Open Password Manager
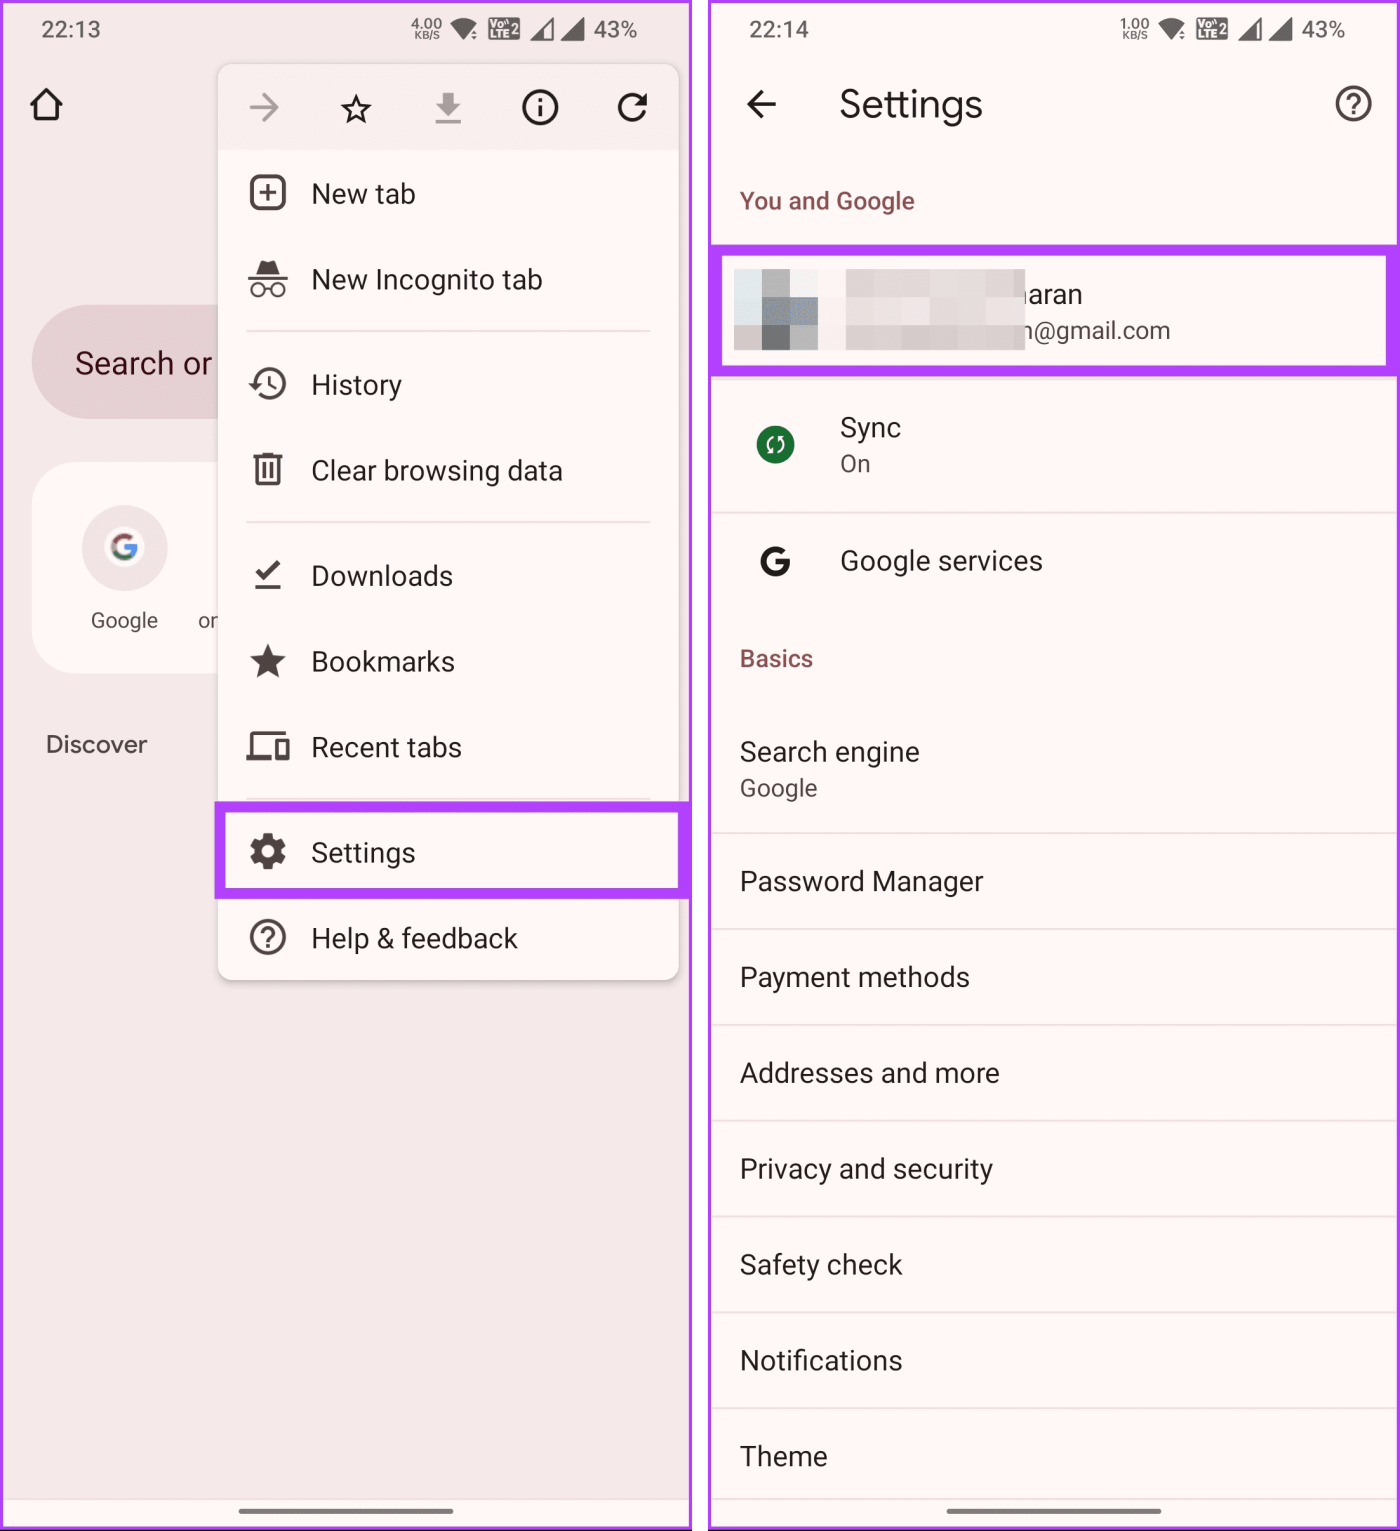 point(861,881)
